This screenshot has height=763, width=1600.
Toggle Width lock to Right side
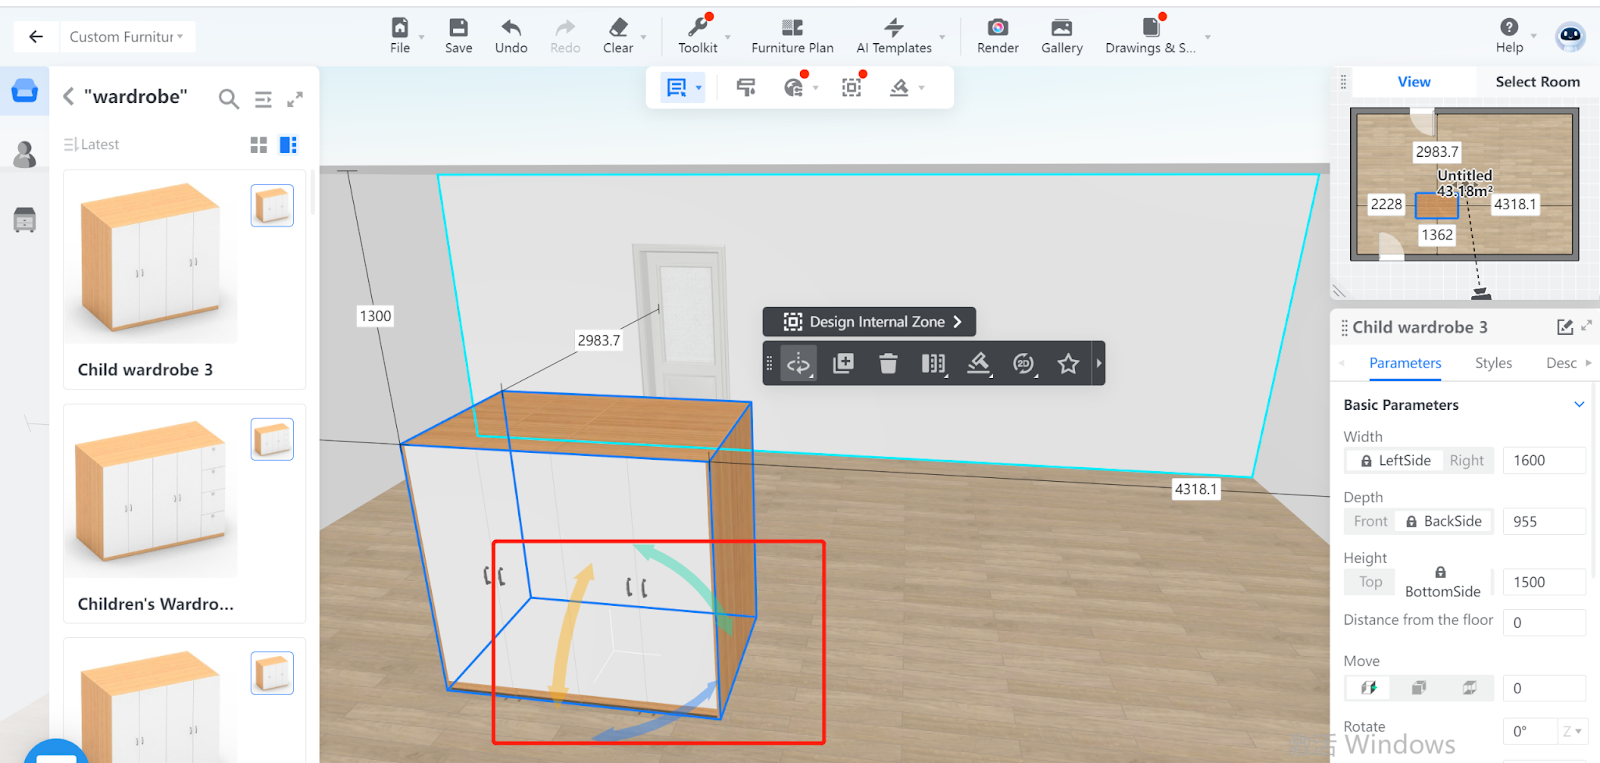coord(1466,461)
